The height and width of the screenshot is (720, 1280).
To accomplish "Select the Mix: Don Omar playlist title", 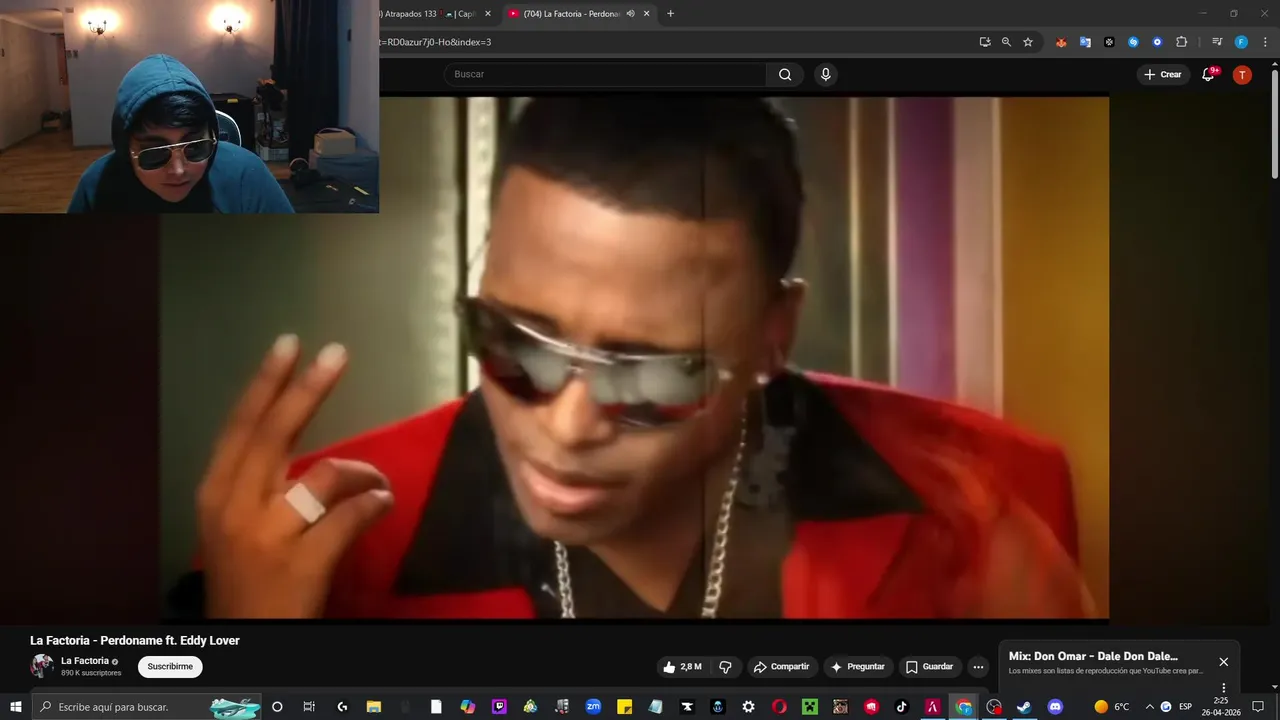I will click(x=1093, y=656).
